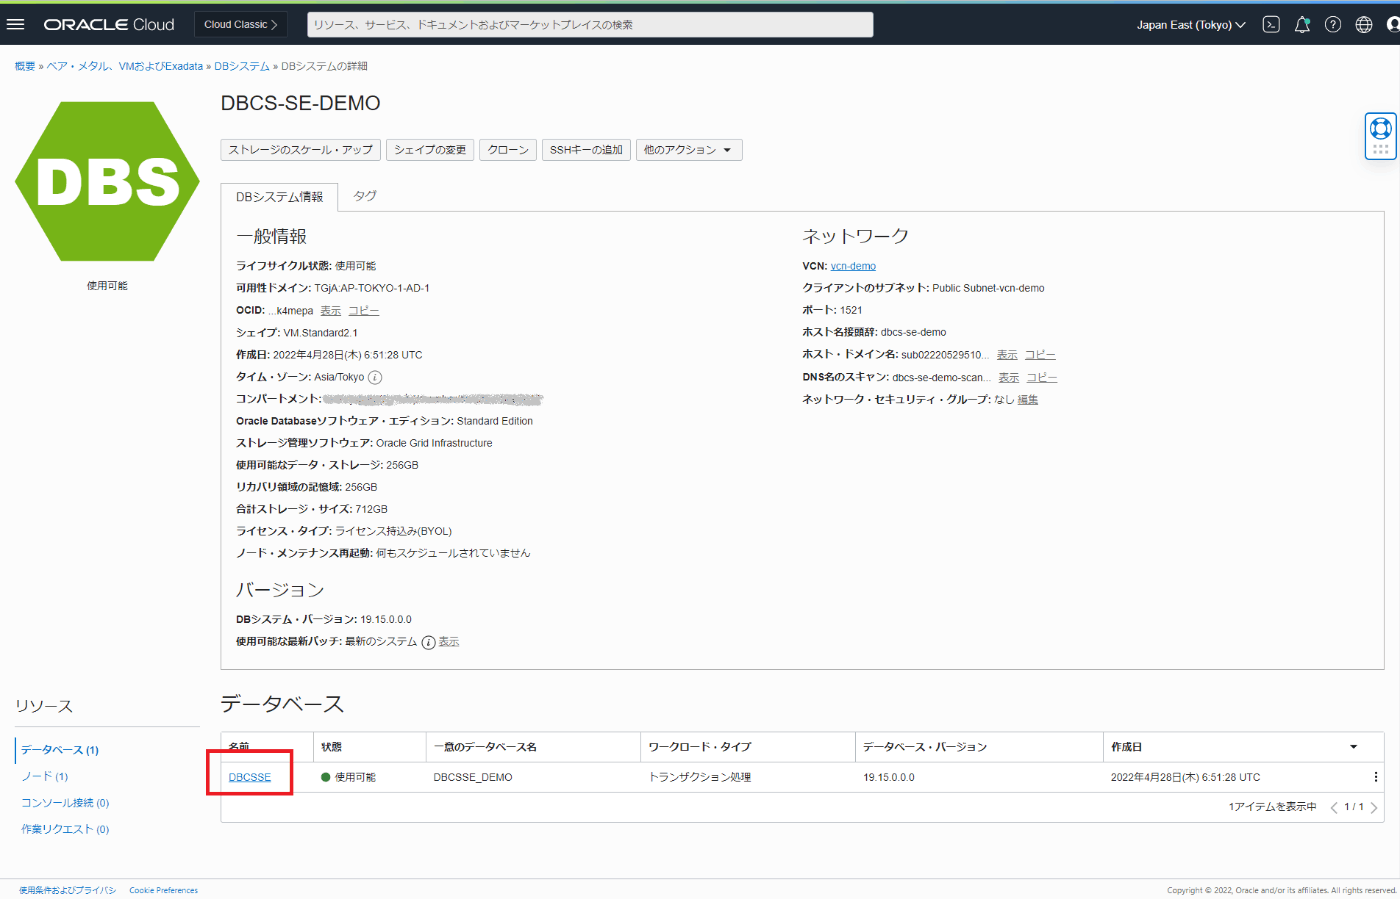Select データベース (1) resource item

click(x=60, y=750)
